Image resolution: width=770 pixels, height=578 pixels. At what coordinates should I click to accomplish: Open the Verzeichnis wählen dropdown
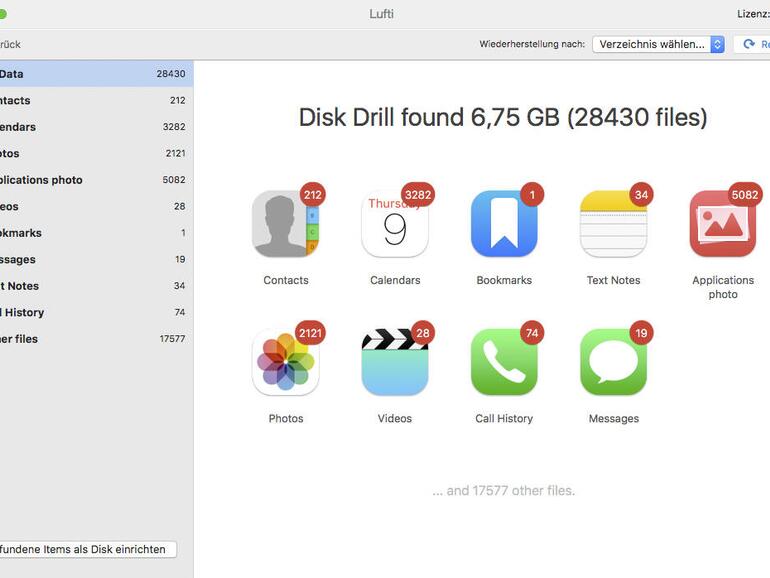658,44
